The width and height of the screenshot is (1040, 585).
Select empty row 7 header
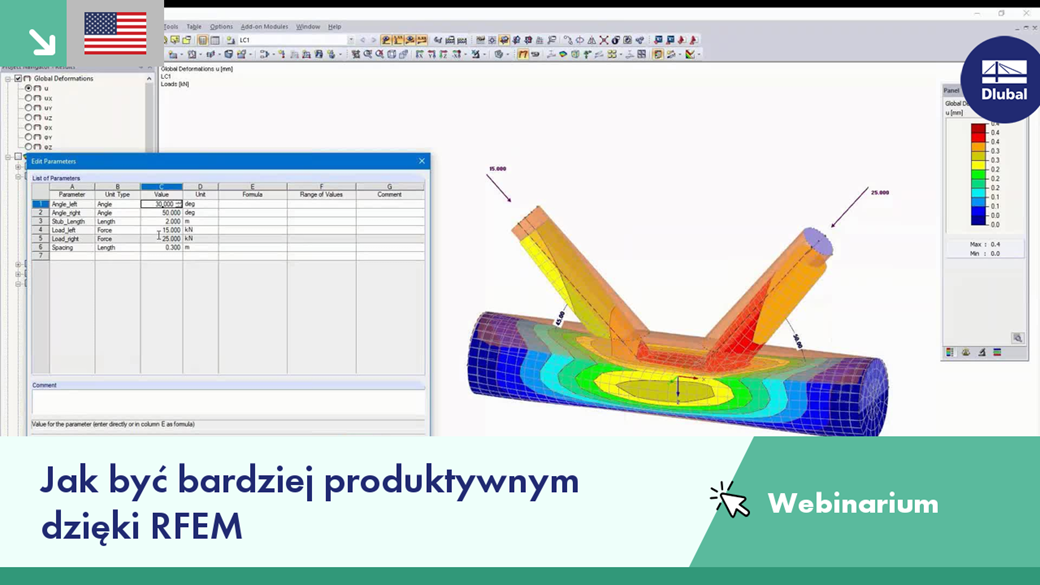[x=40, y=255]
